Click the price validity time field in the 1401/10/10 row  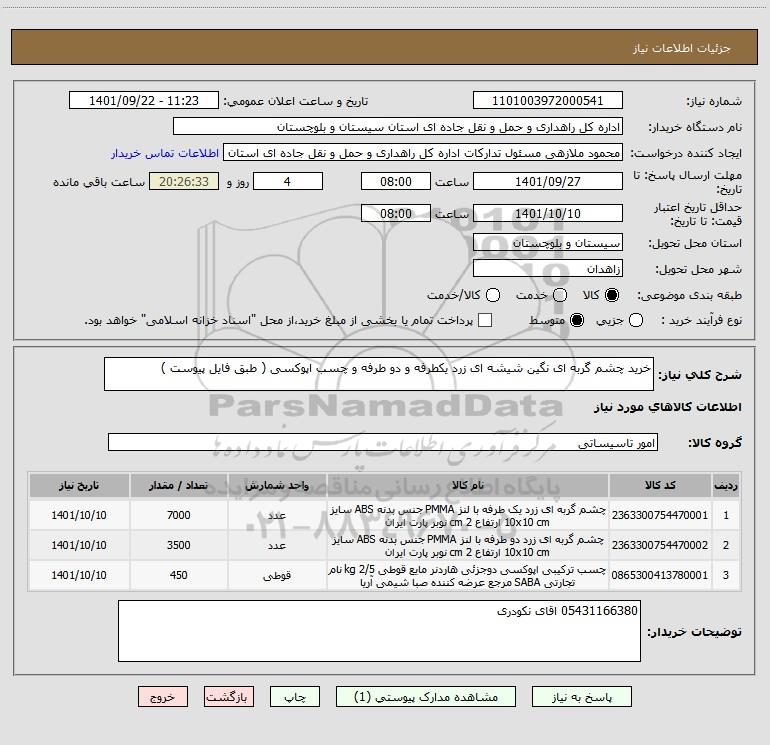396,213
